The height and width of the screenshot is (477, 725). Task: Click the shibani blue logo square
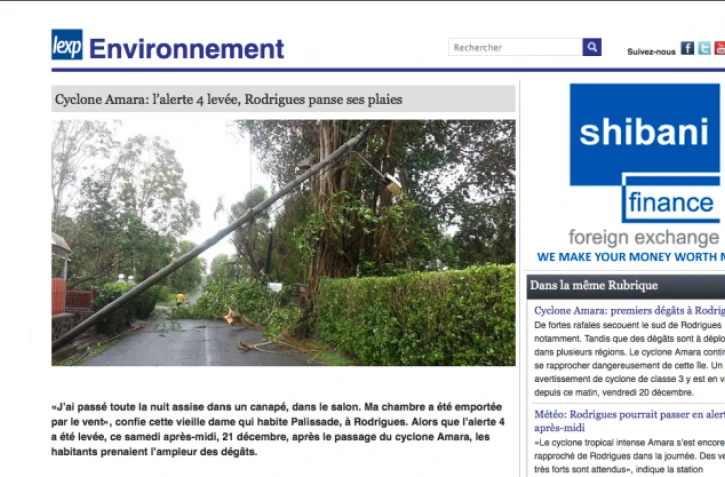coord(645,134)
